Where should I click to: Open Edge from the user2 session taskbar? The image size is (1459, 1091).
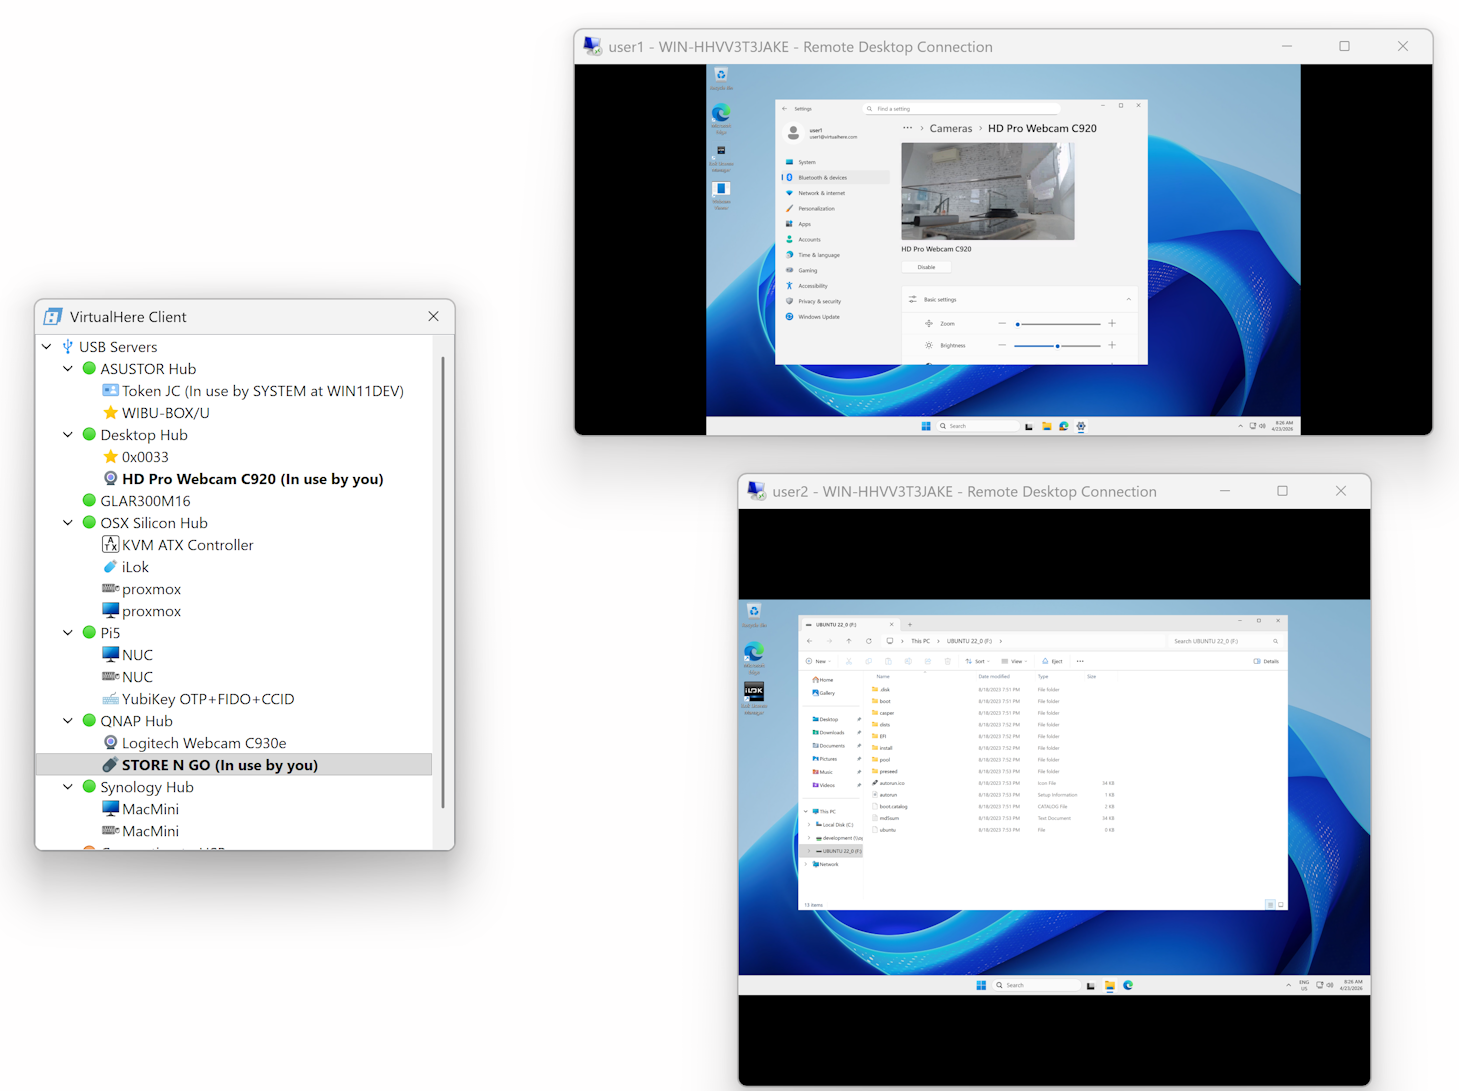coord(1128,985)
